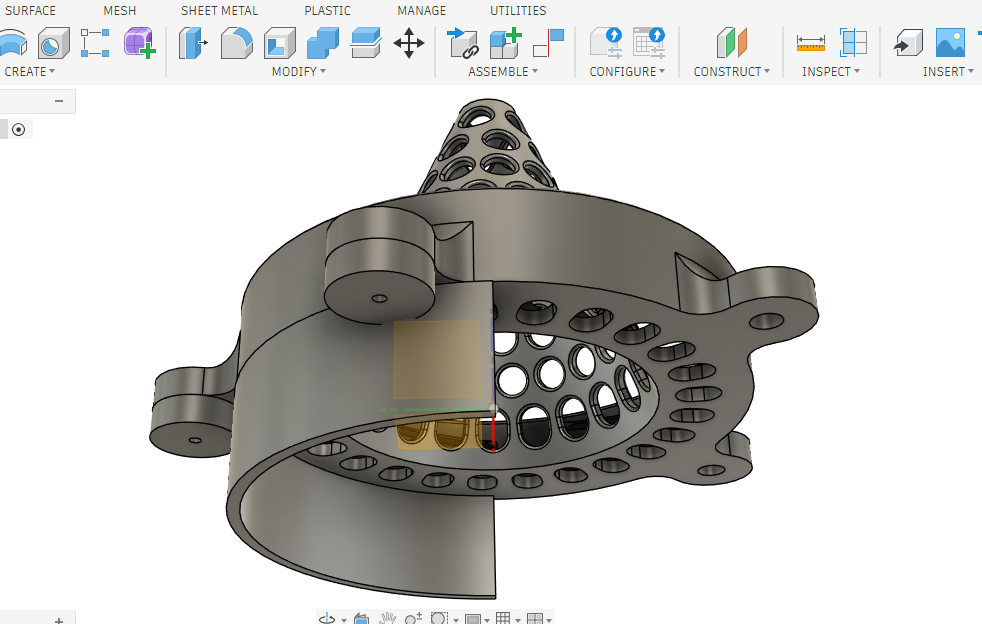Select the Hole tool in Create
Screen dimensions: 982x624
tap(53, 43)
